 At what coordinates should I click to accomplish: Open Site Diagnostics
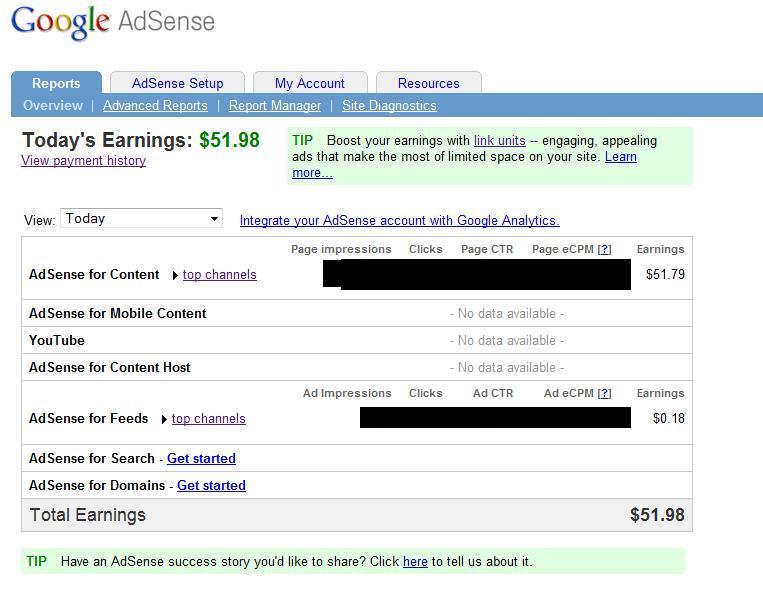pos(389,106)
